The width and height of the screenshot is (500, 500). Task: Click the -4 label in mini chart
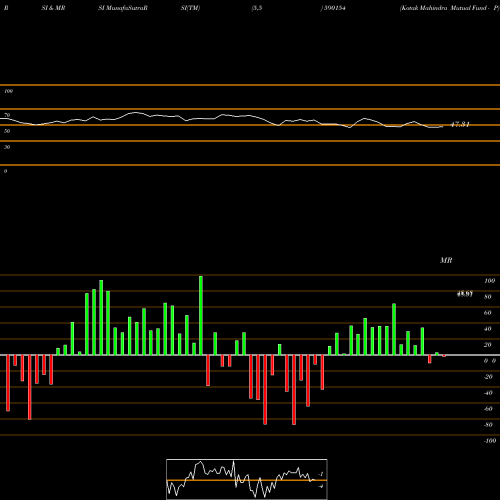point(321,486)
